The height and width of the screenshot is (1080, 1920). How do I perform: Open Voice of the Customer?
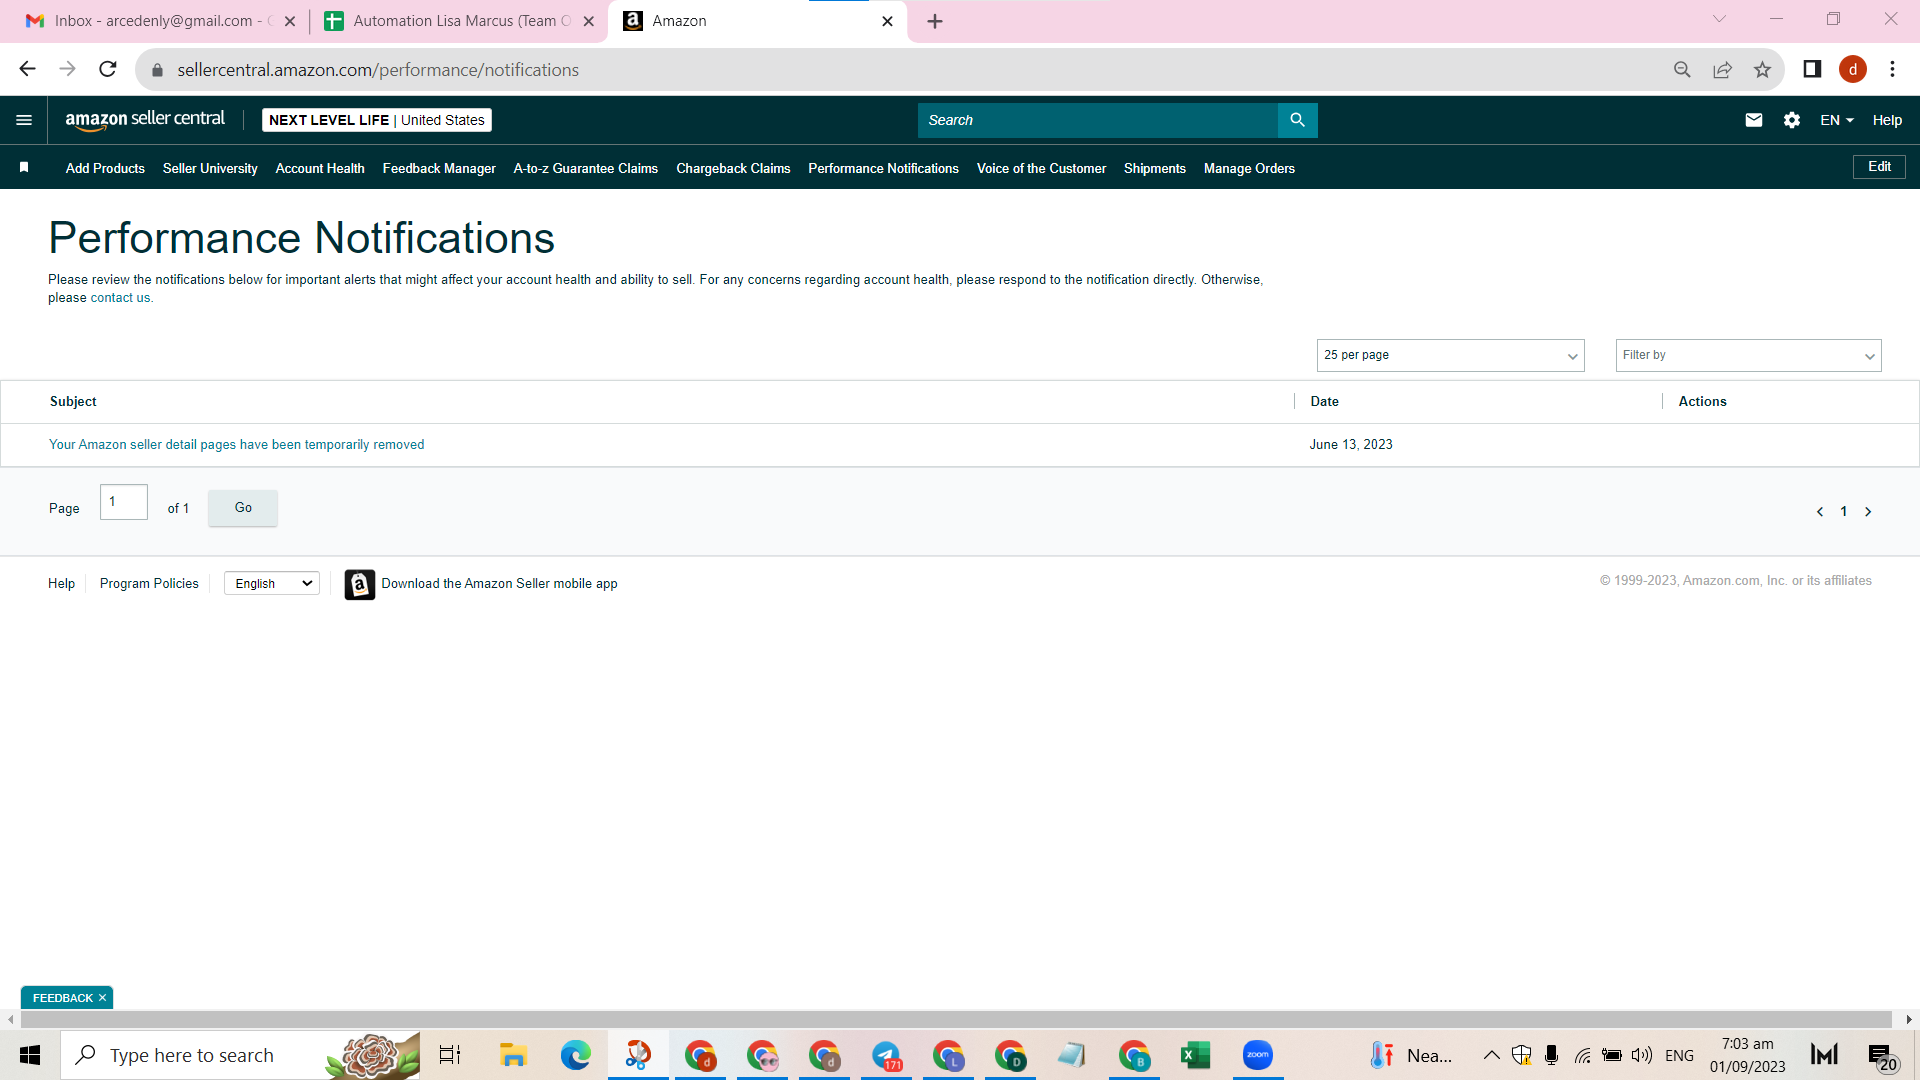tap(1041, 168)
